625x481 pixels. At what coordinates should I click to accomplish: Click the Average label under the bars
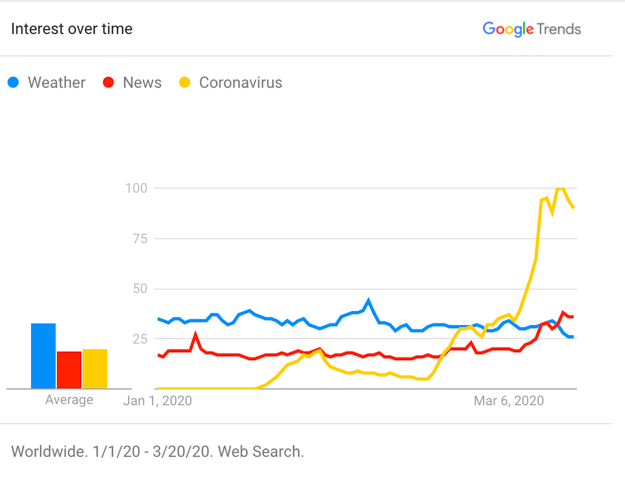click(x=69, y=400)
